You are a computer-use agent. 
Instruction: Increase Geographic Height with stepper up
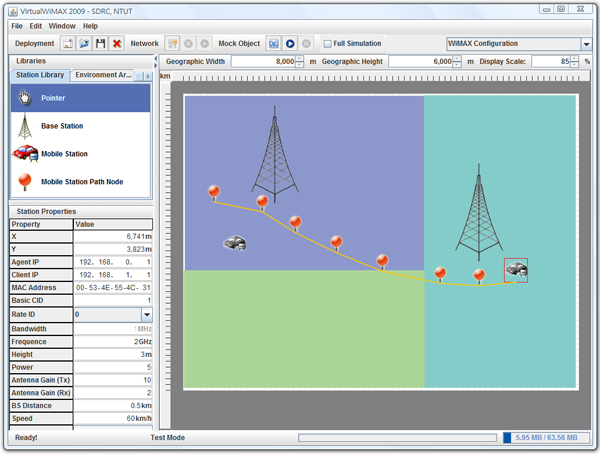pos(457,59)
